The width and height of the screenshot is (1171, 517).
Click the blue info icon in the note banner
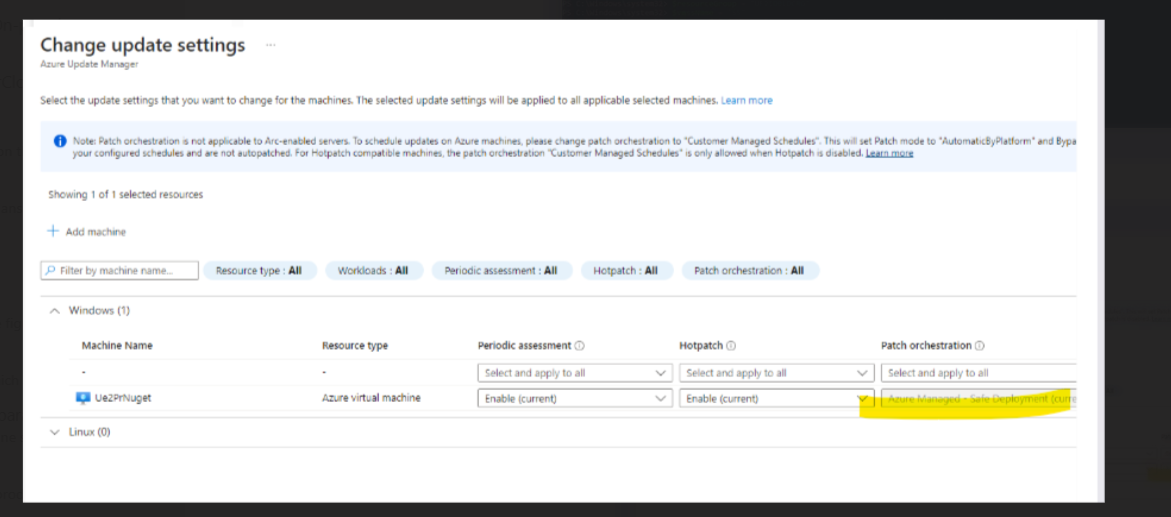(59, 141)
